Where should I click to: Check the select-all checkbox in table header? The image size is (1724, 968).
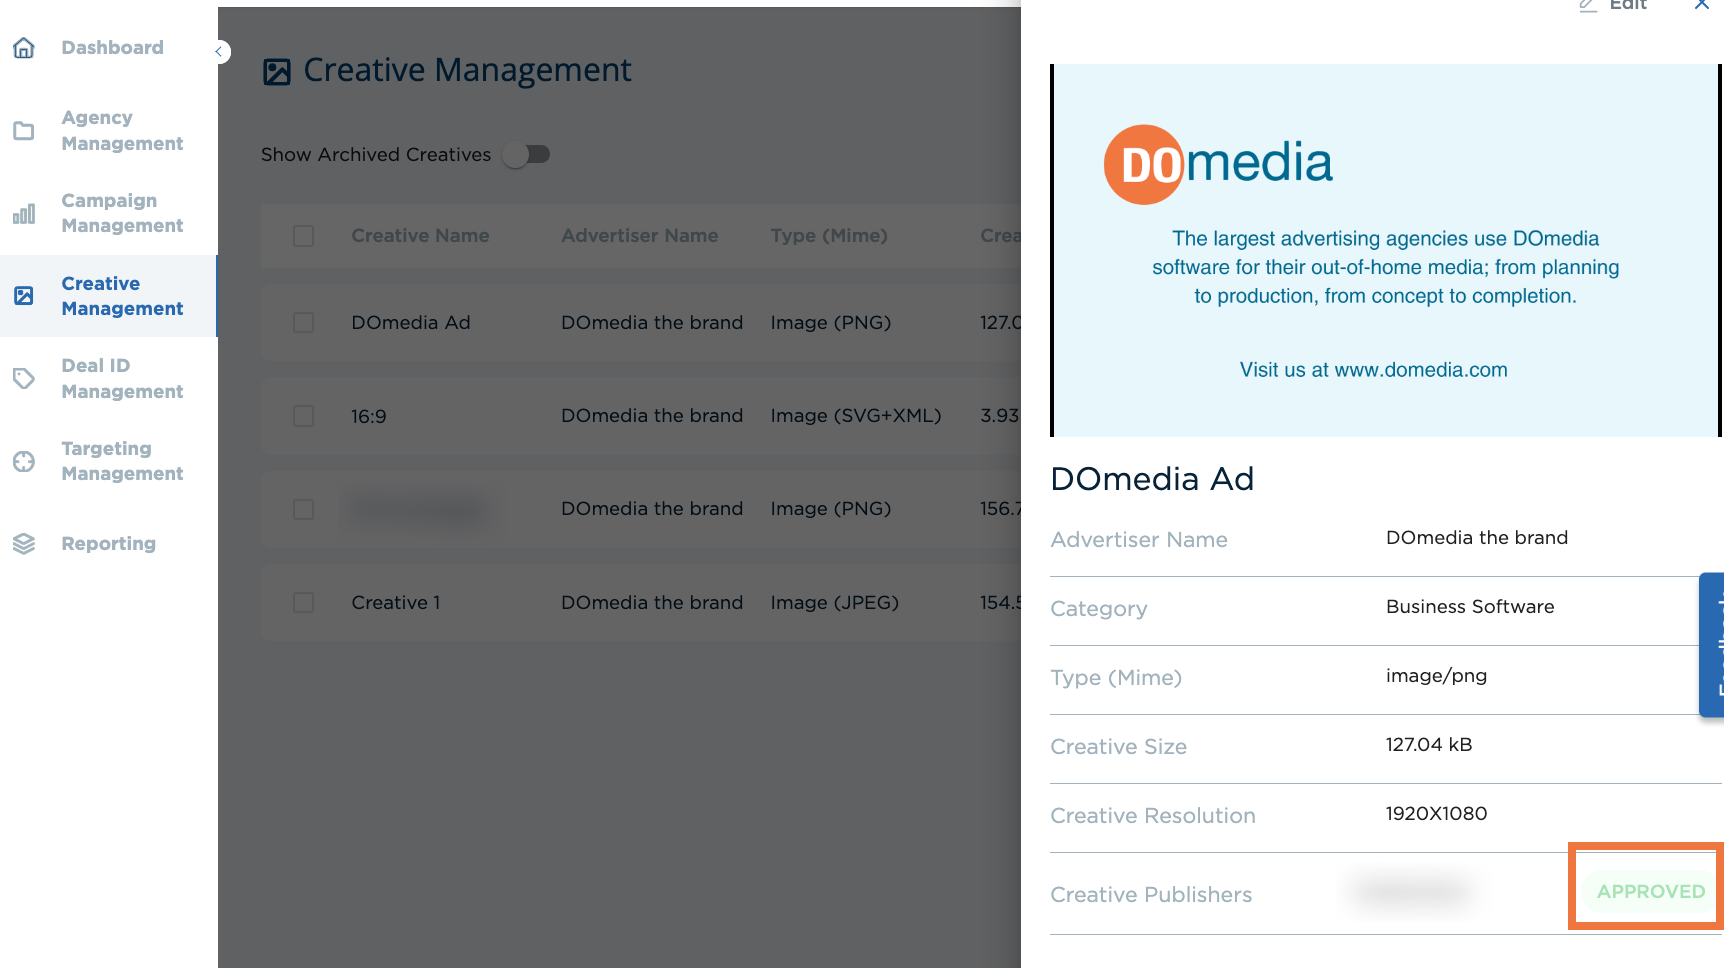pyautogui.click(x=304, y=236)
